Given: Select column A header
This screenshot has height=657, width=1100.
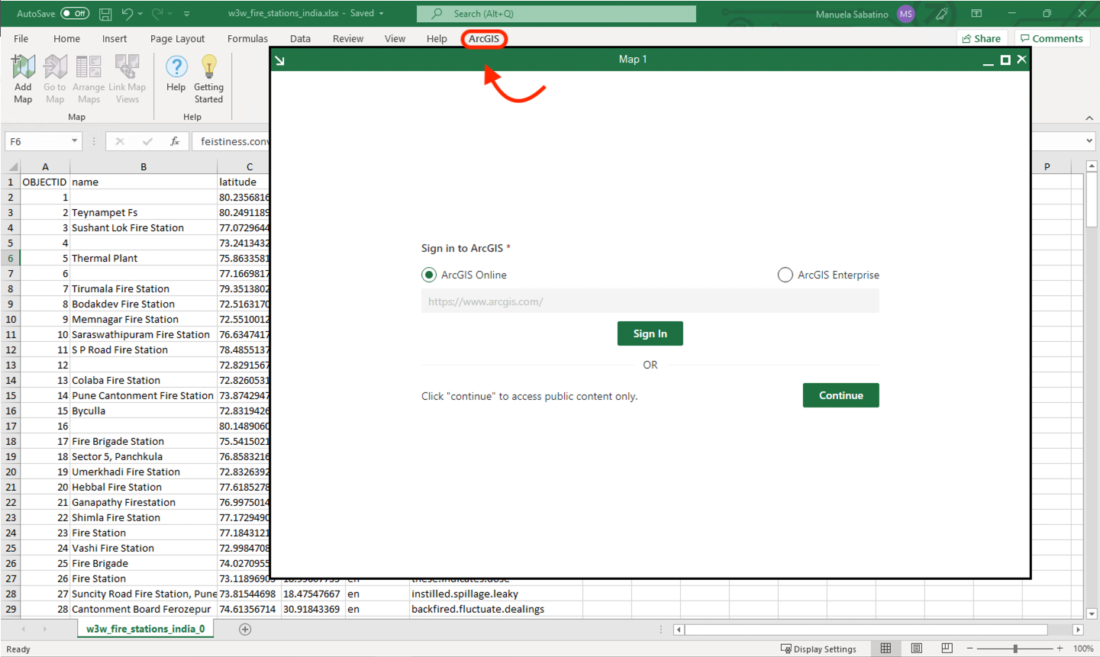Looking at the screenshot, I should 45,166.
